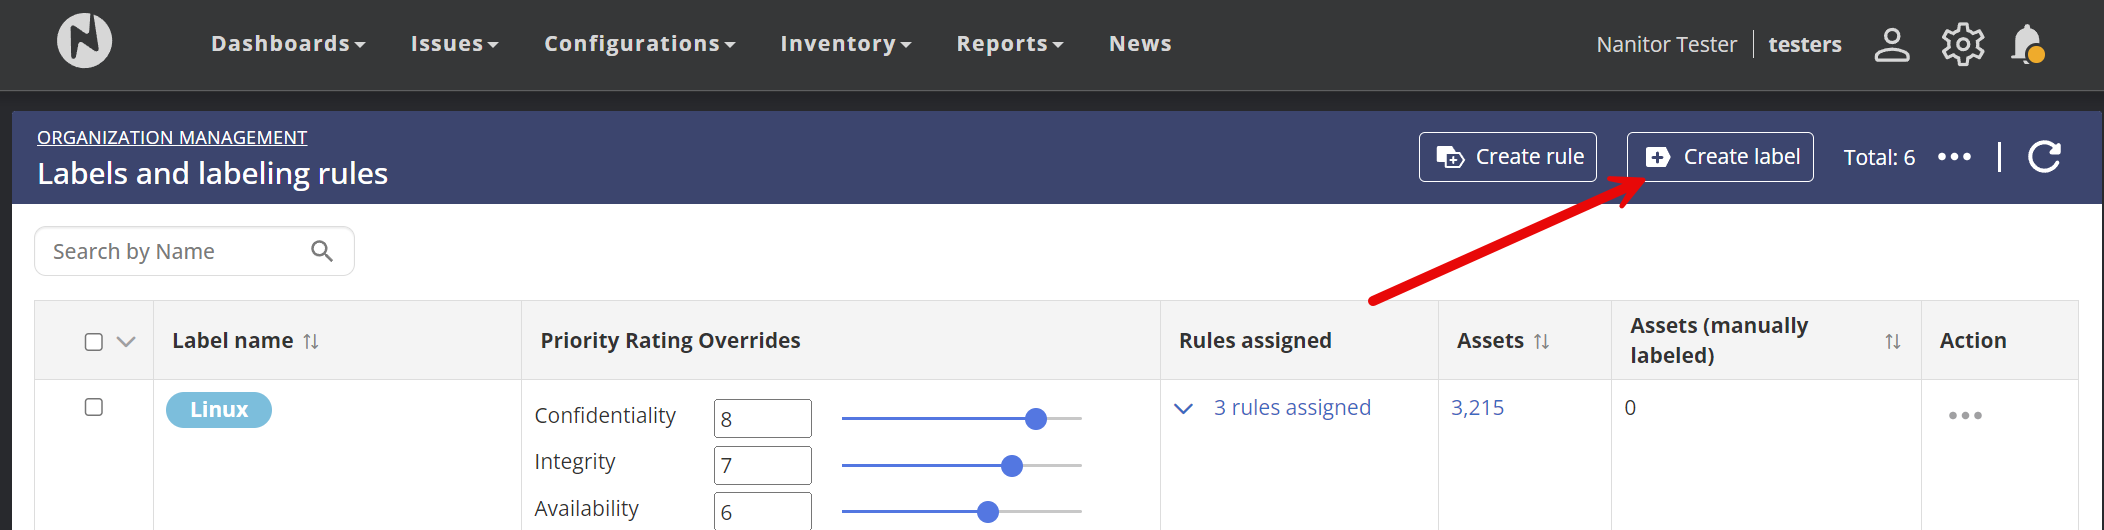This screenshot has width=2104, height=530.
Task: Toggle the select all checkbox
Action: (x=94, y=342)
